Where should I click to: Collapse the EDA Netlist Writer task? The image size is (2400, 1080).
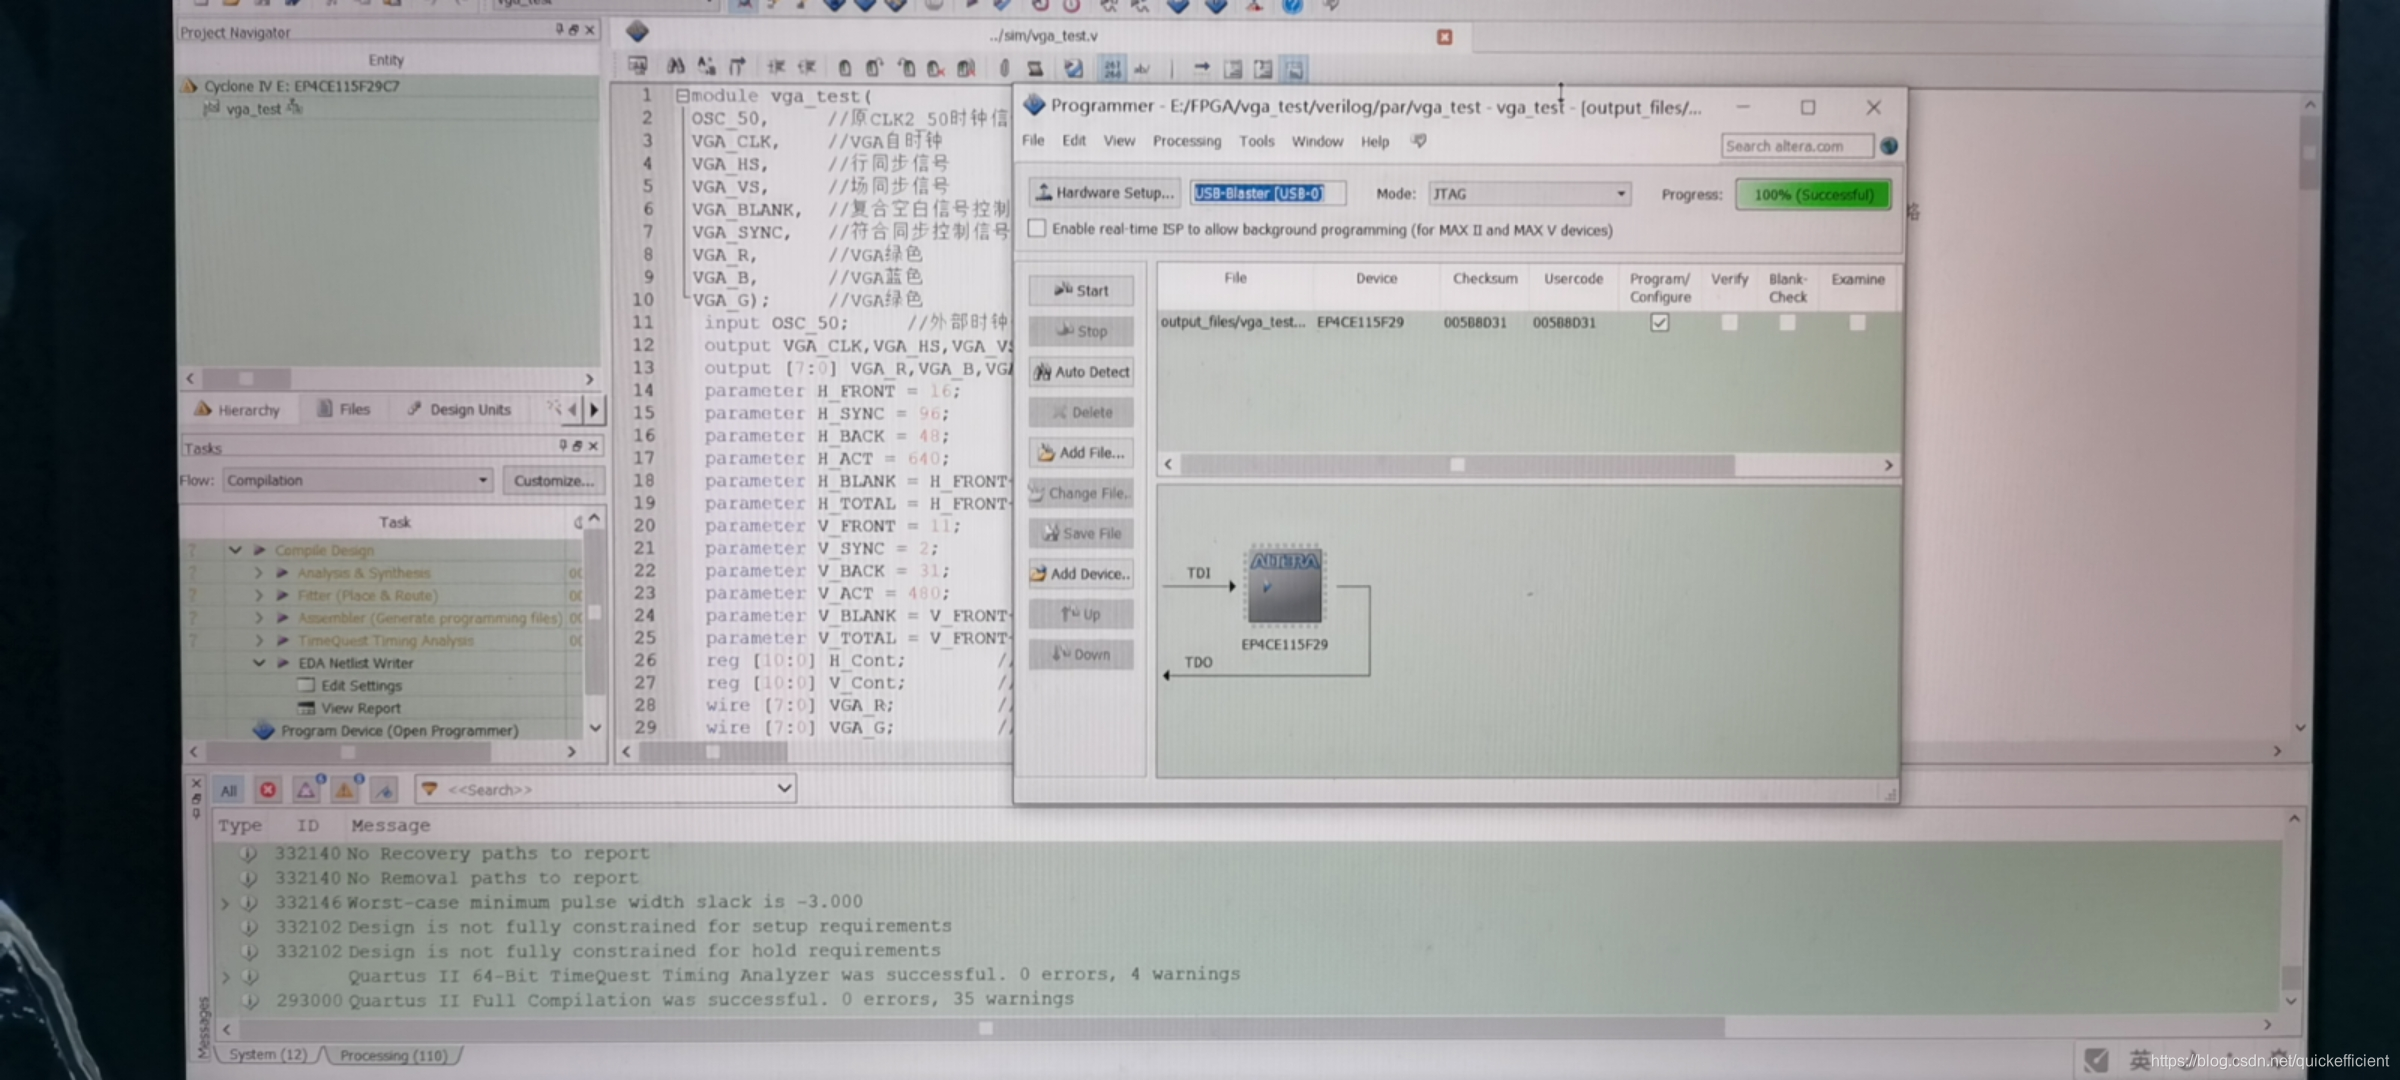[259, 663]
